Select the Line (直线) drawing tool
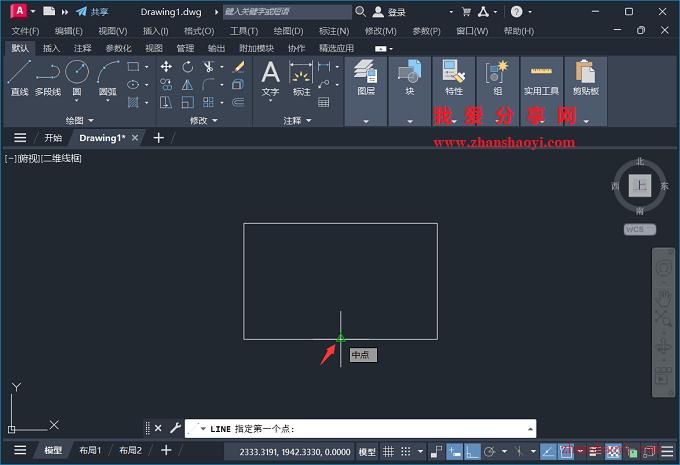This screenshot has height=465, width=680. tap(20, 78)
